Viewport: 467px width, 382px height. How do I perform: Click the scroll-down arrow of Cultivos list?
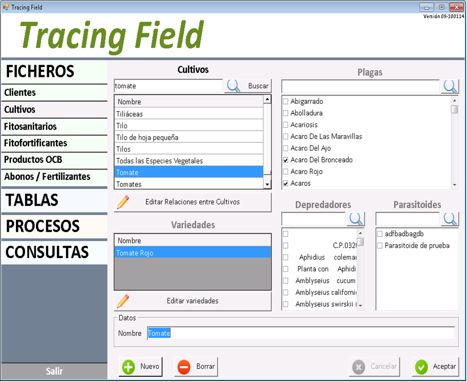click(x=267, y=184)
